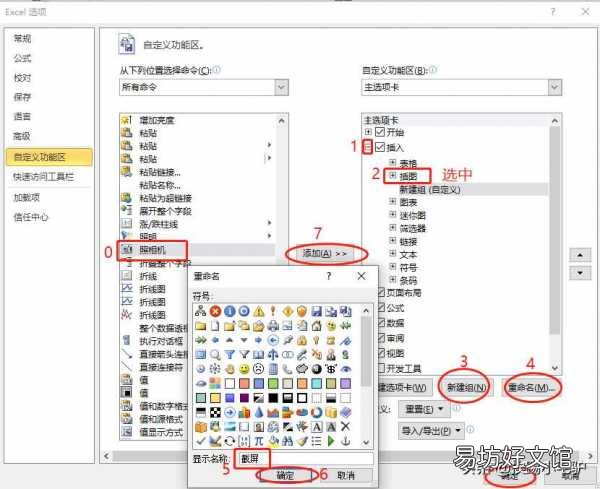Viewport: 600px width, 489px height.
Task: Choose the red exclamation mark symbol
Action: (273, 311)
